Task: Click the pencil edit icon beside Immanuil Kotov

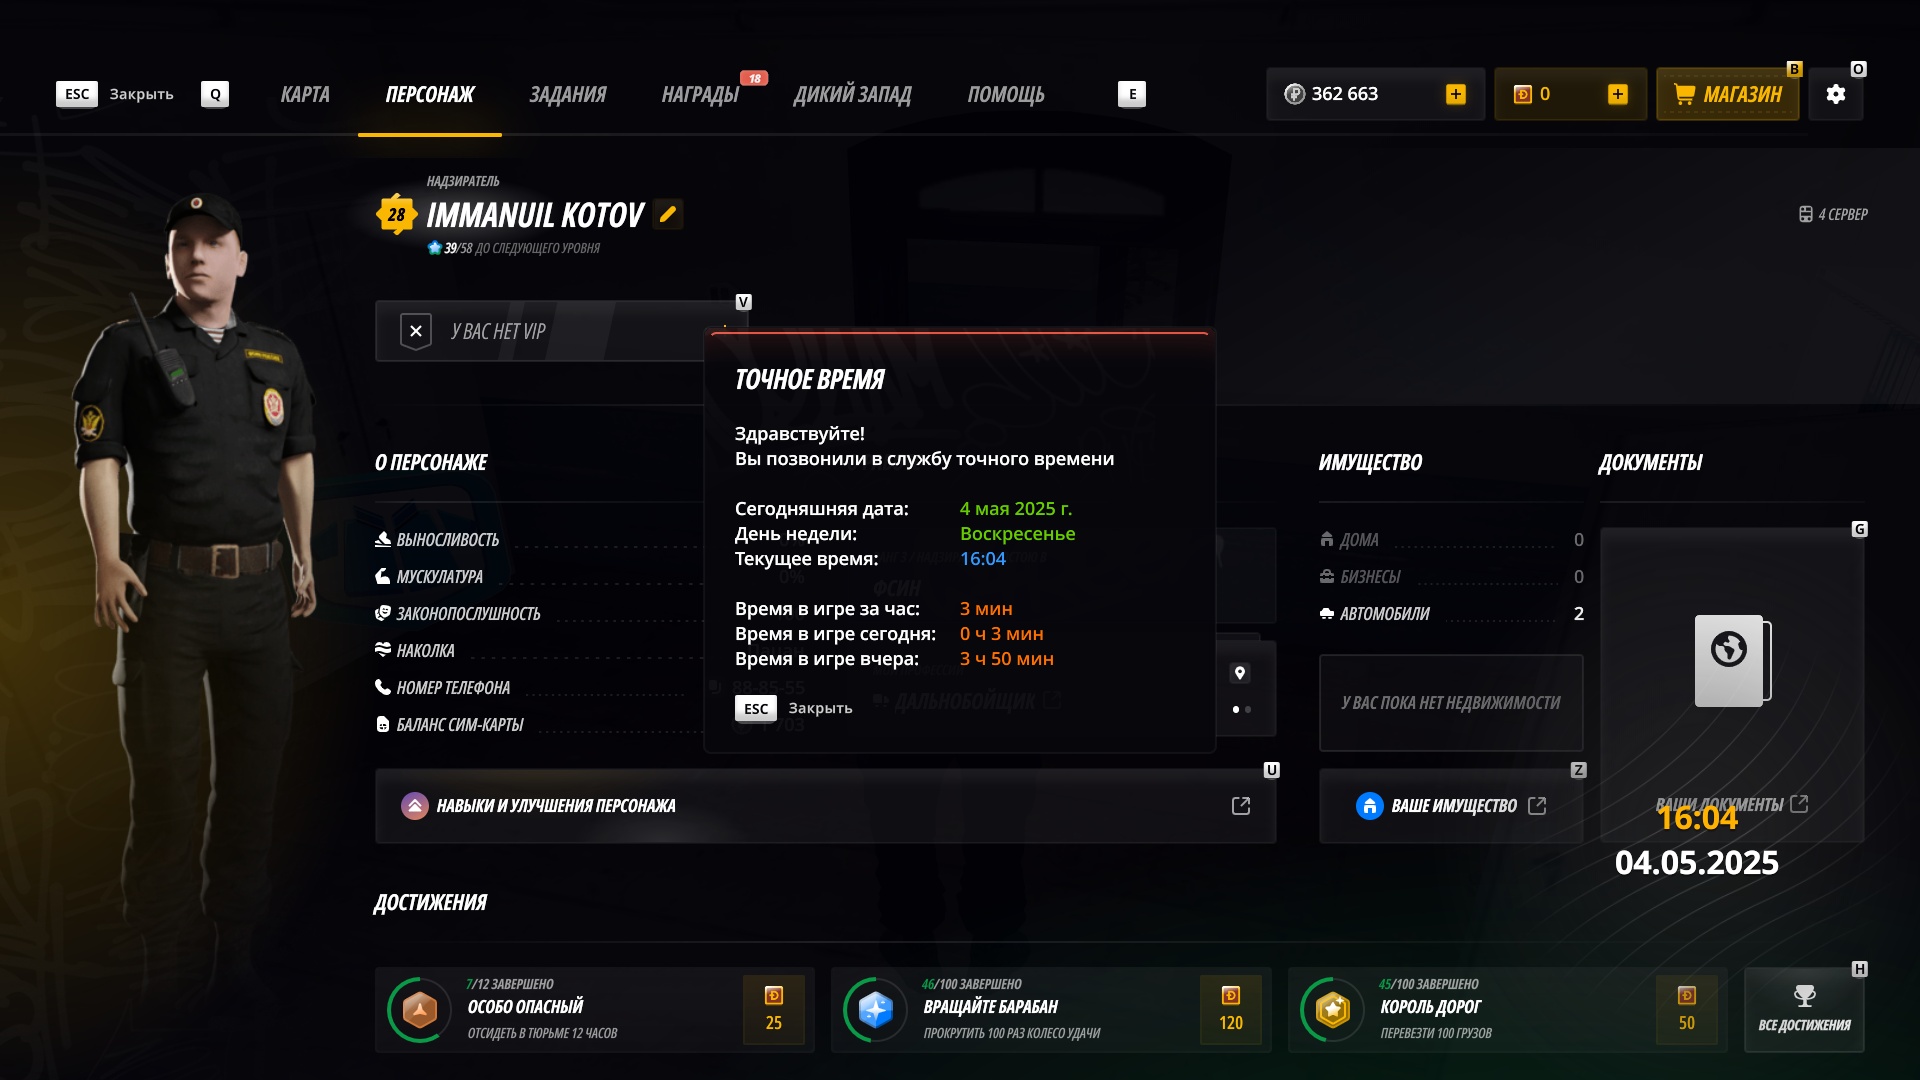Action: [x=668, y=214]
